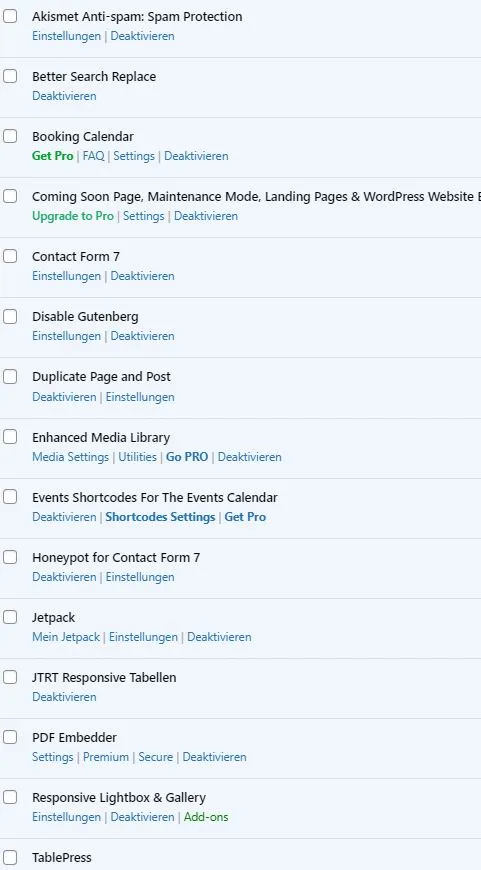
Task: Open Akismet Einstellungen link
Action: (67, 36)
